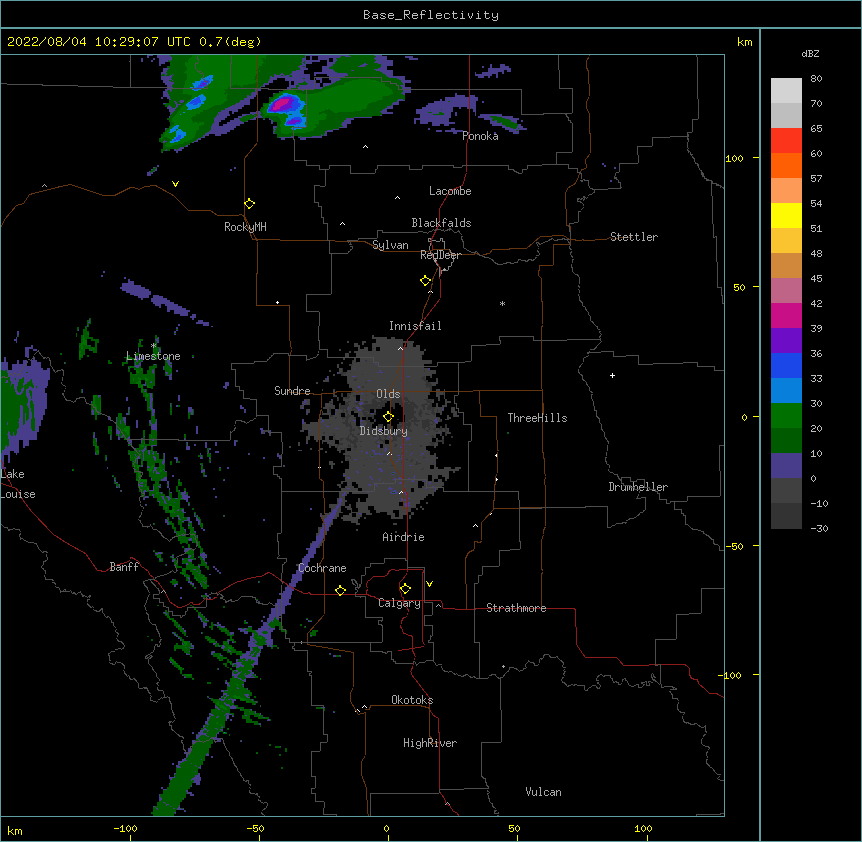Screen dimensions: 862x842
Task: Click the Okotoks label
Action: (x=412, y=700)
